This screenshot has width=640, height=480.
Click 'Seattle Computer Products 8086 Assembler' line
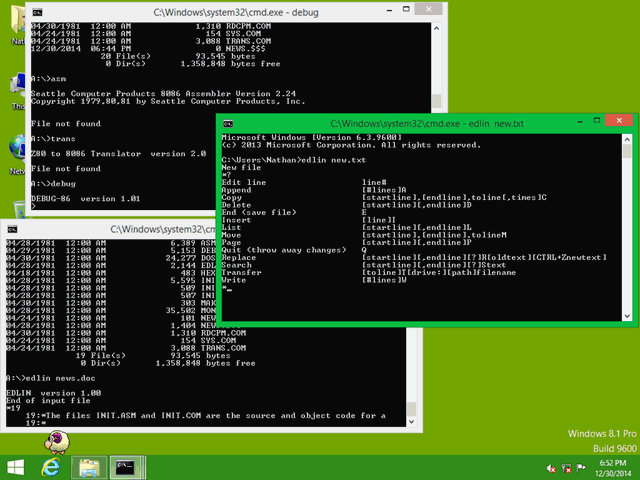tap(163, 94)
